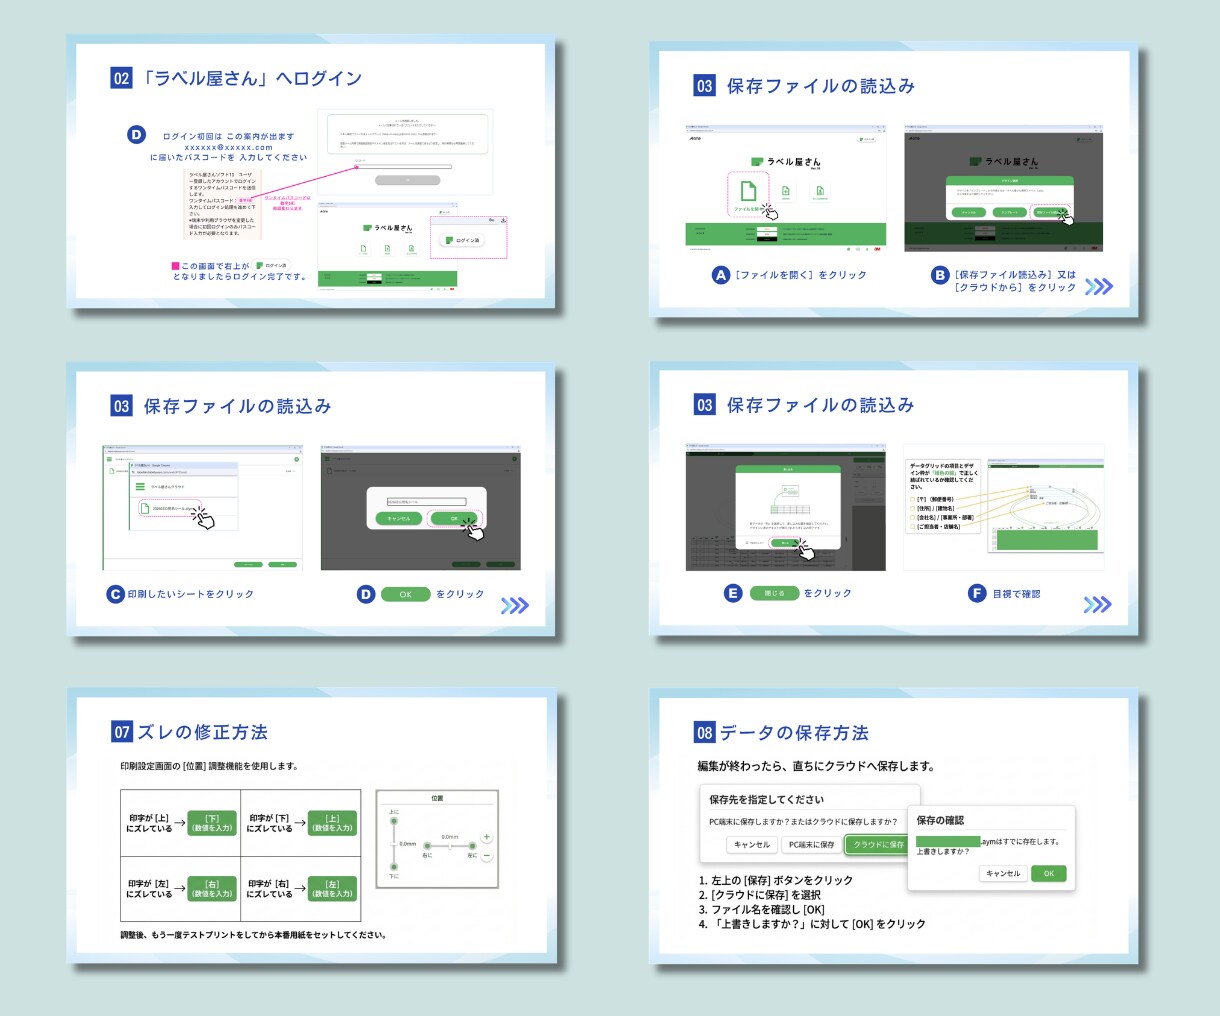Click the minus button in the 位置 panel
Screen dimensions: 1220x1016
487,856
